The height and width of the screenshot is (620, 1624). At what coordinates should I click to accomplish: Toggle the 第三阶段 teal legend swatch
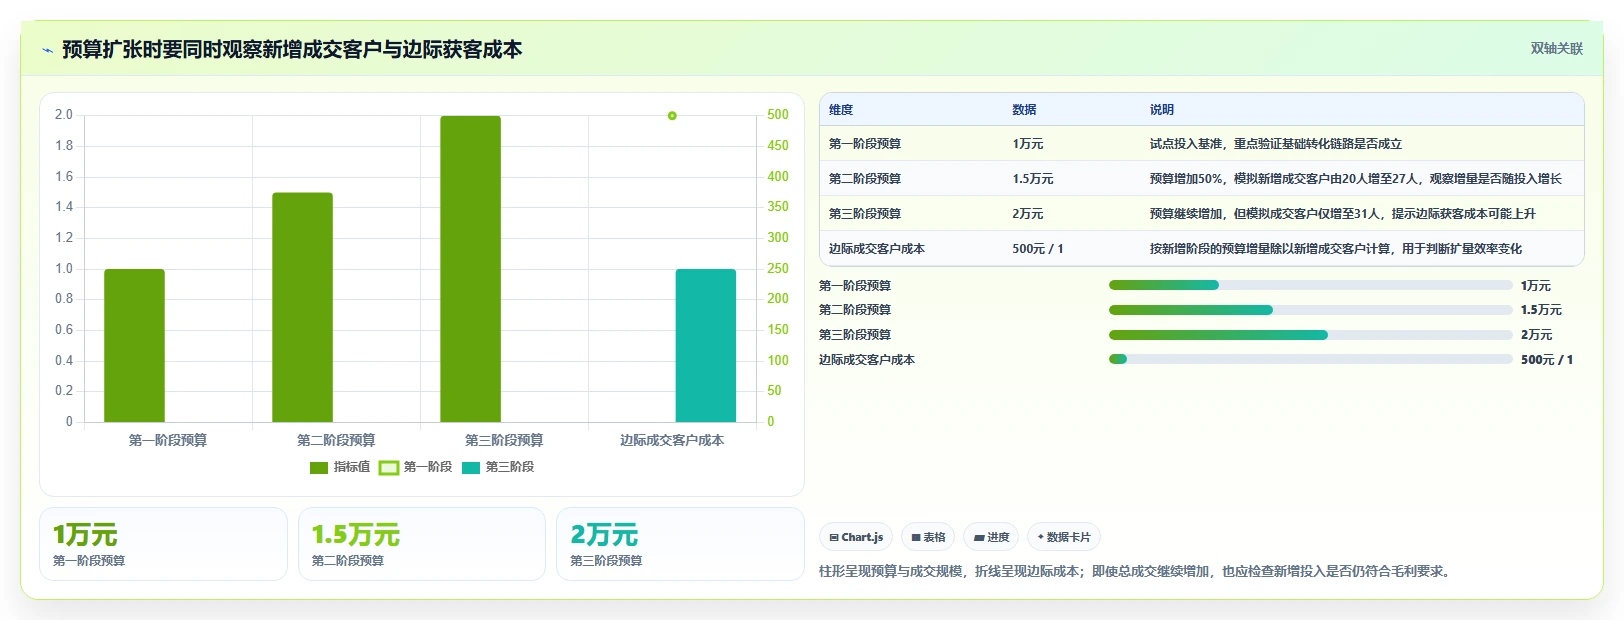[x=471, y=467]
